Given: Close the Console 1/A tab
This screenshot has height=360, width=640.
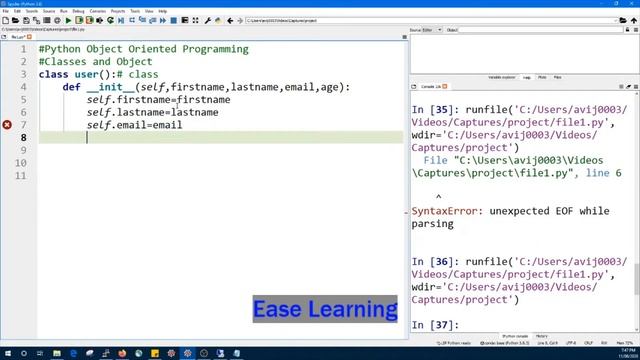Looking at the screenshot, I should (445, 87).
